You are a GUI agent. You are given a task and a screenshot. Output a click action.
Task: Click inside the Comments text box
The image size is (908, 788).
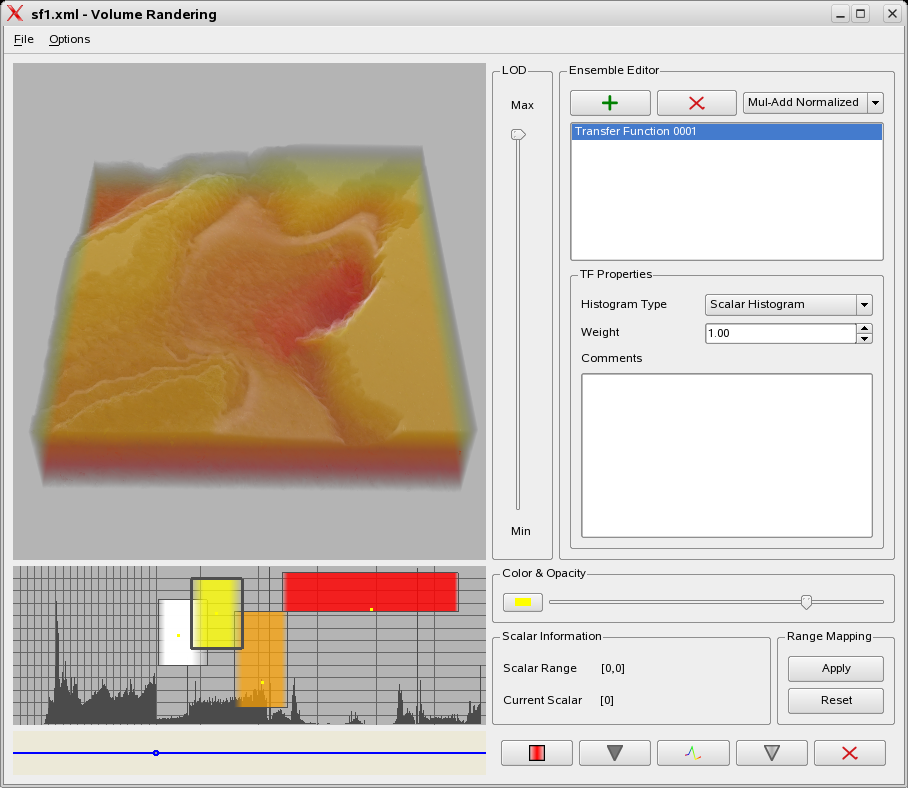[x=727, y=456]
